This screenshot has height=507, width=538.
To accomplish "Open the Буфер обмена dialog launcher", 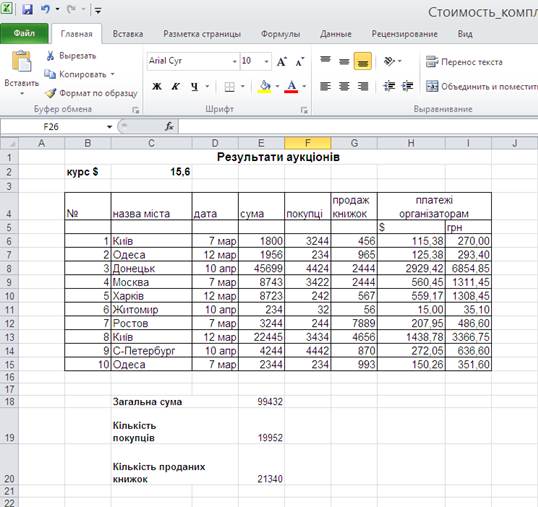I will point(136,110).
